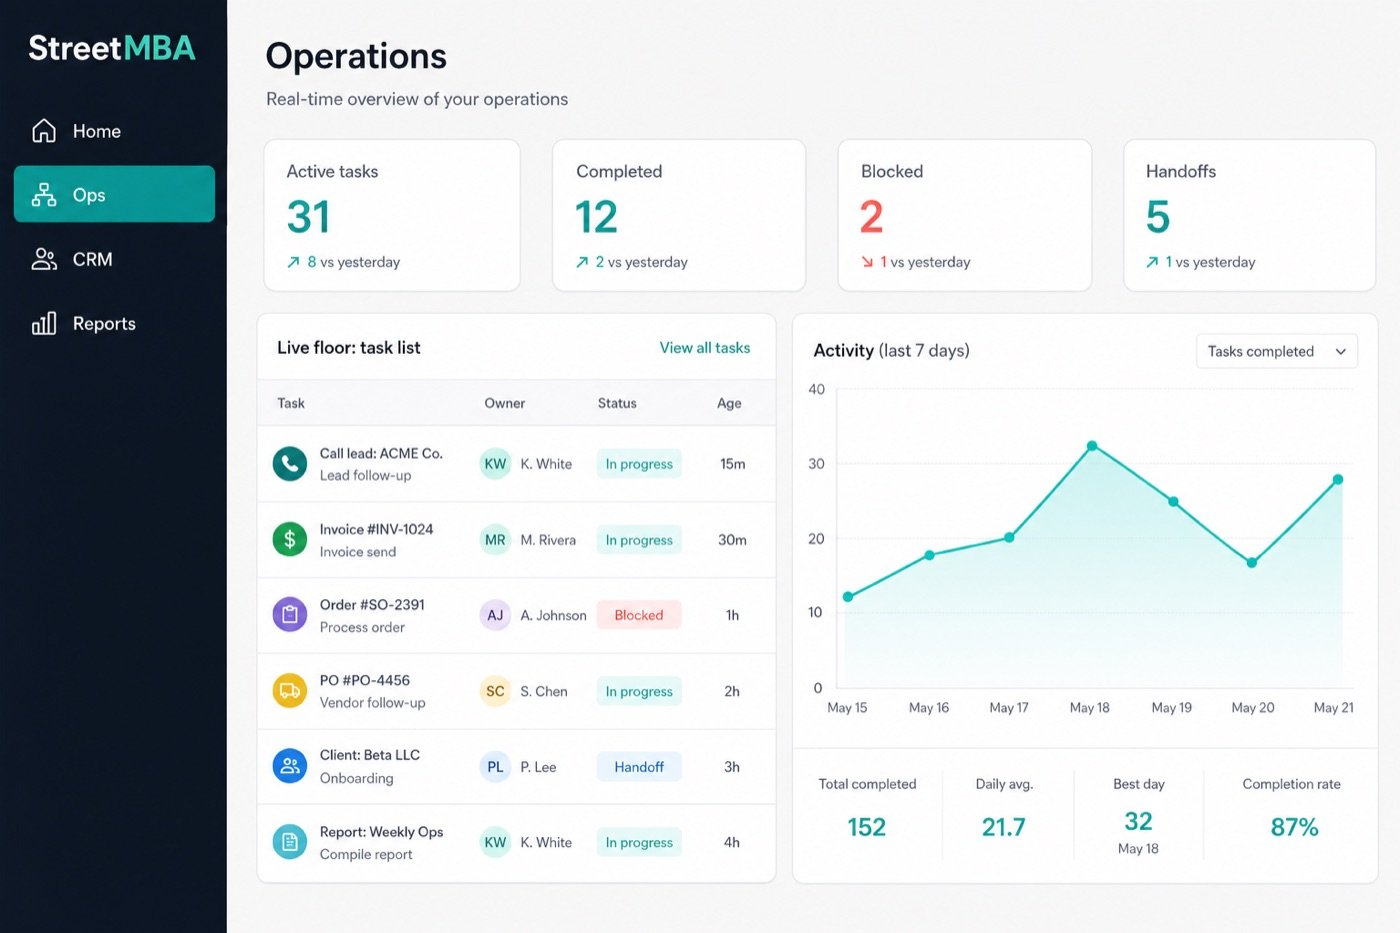Open the Completed card showing 12
Image resolution: width=1400 pixels, height=933 pixels.
(x=679, y=215)
